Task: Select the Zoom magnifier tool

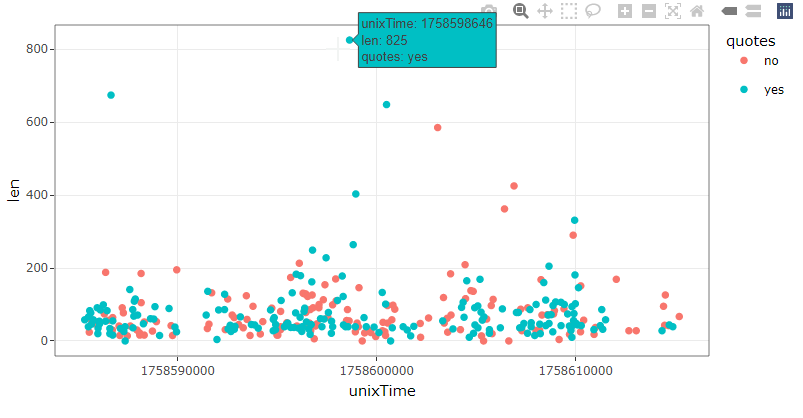Action: [521, 11]
